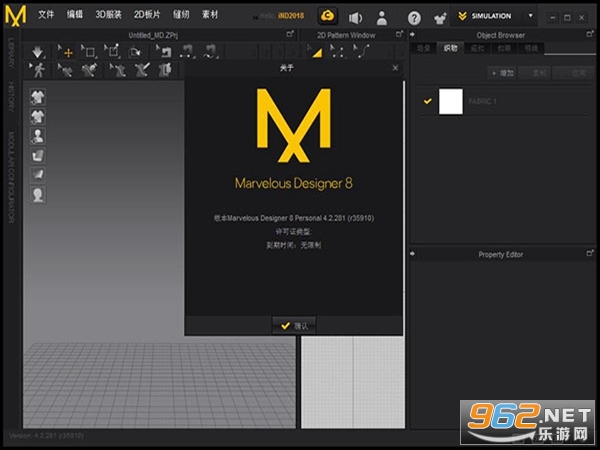Open the 2D板片 menu
Screen dimensions: 600x450
point(147,15)
